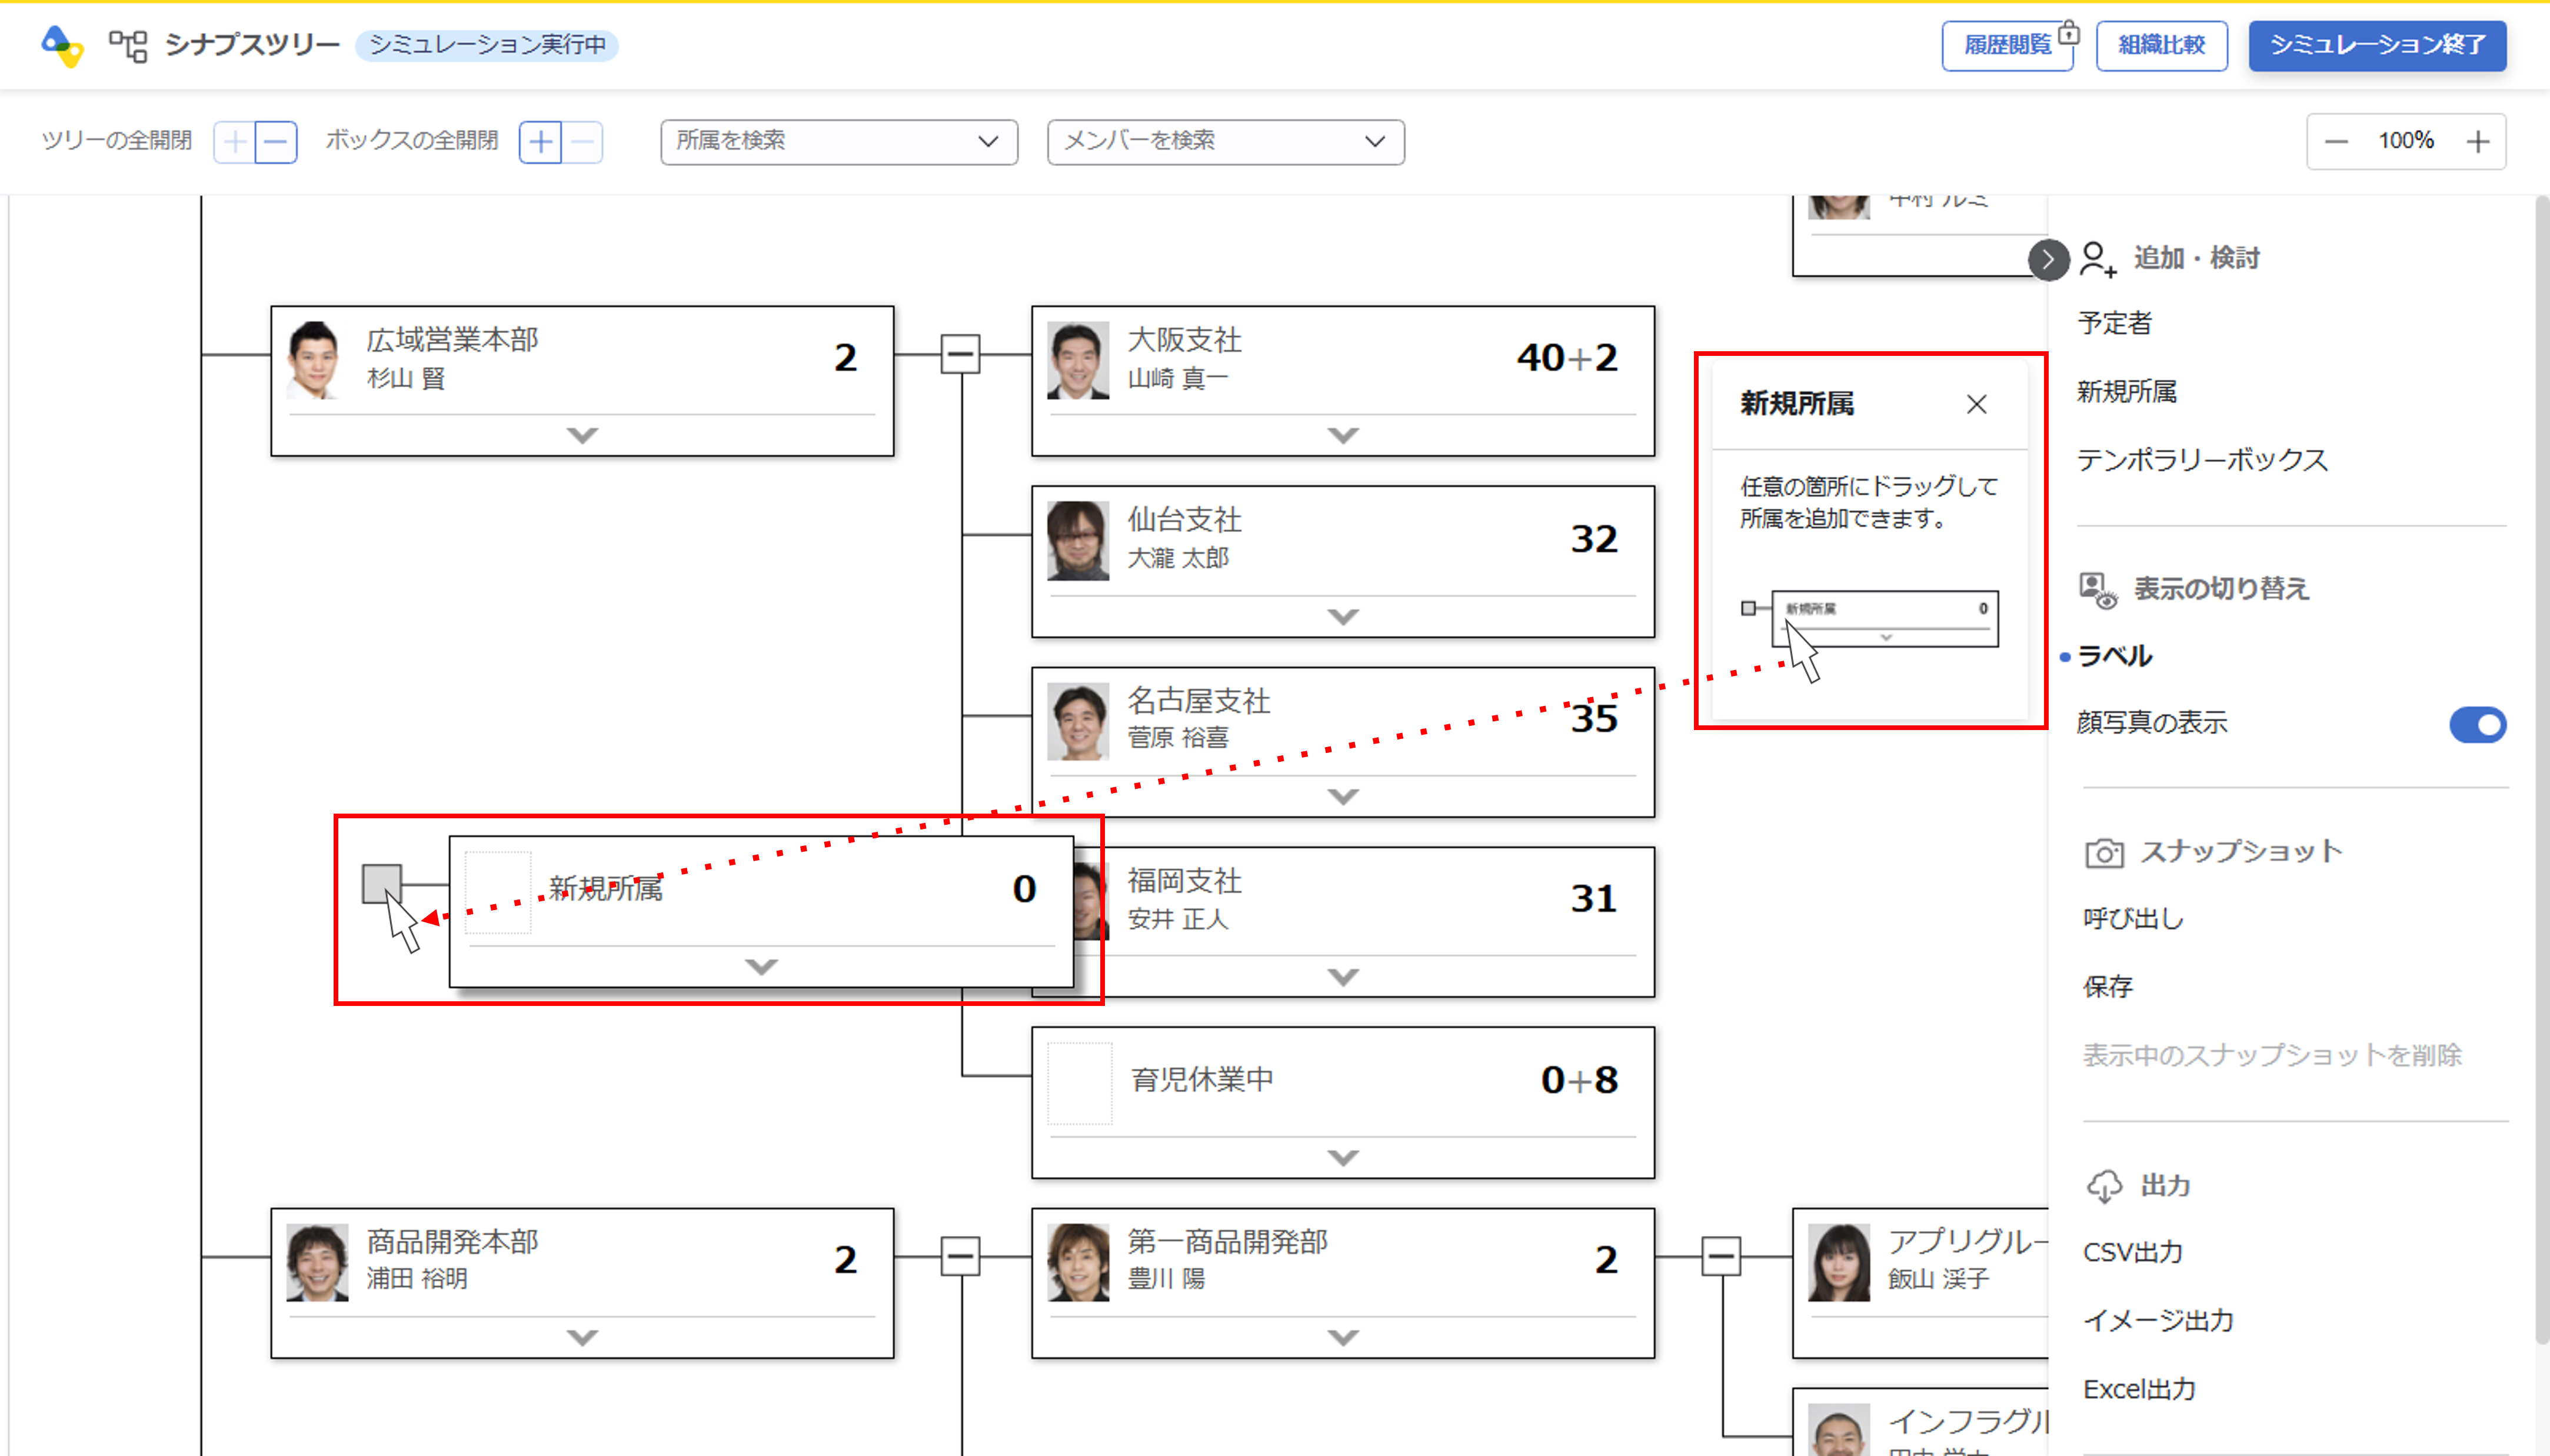The height and width of the screenshot is (1456, 2550).
Task: Open 組織比較 button
Action: tap(2160, 45)
